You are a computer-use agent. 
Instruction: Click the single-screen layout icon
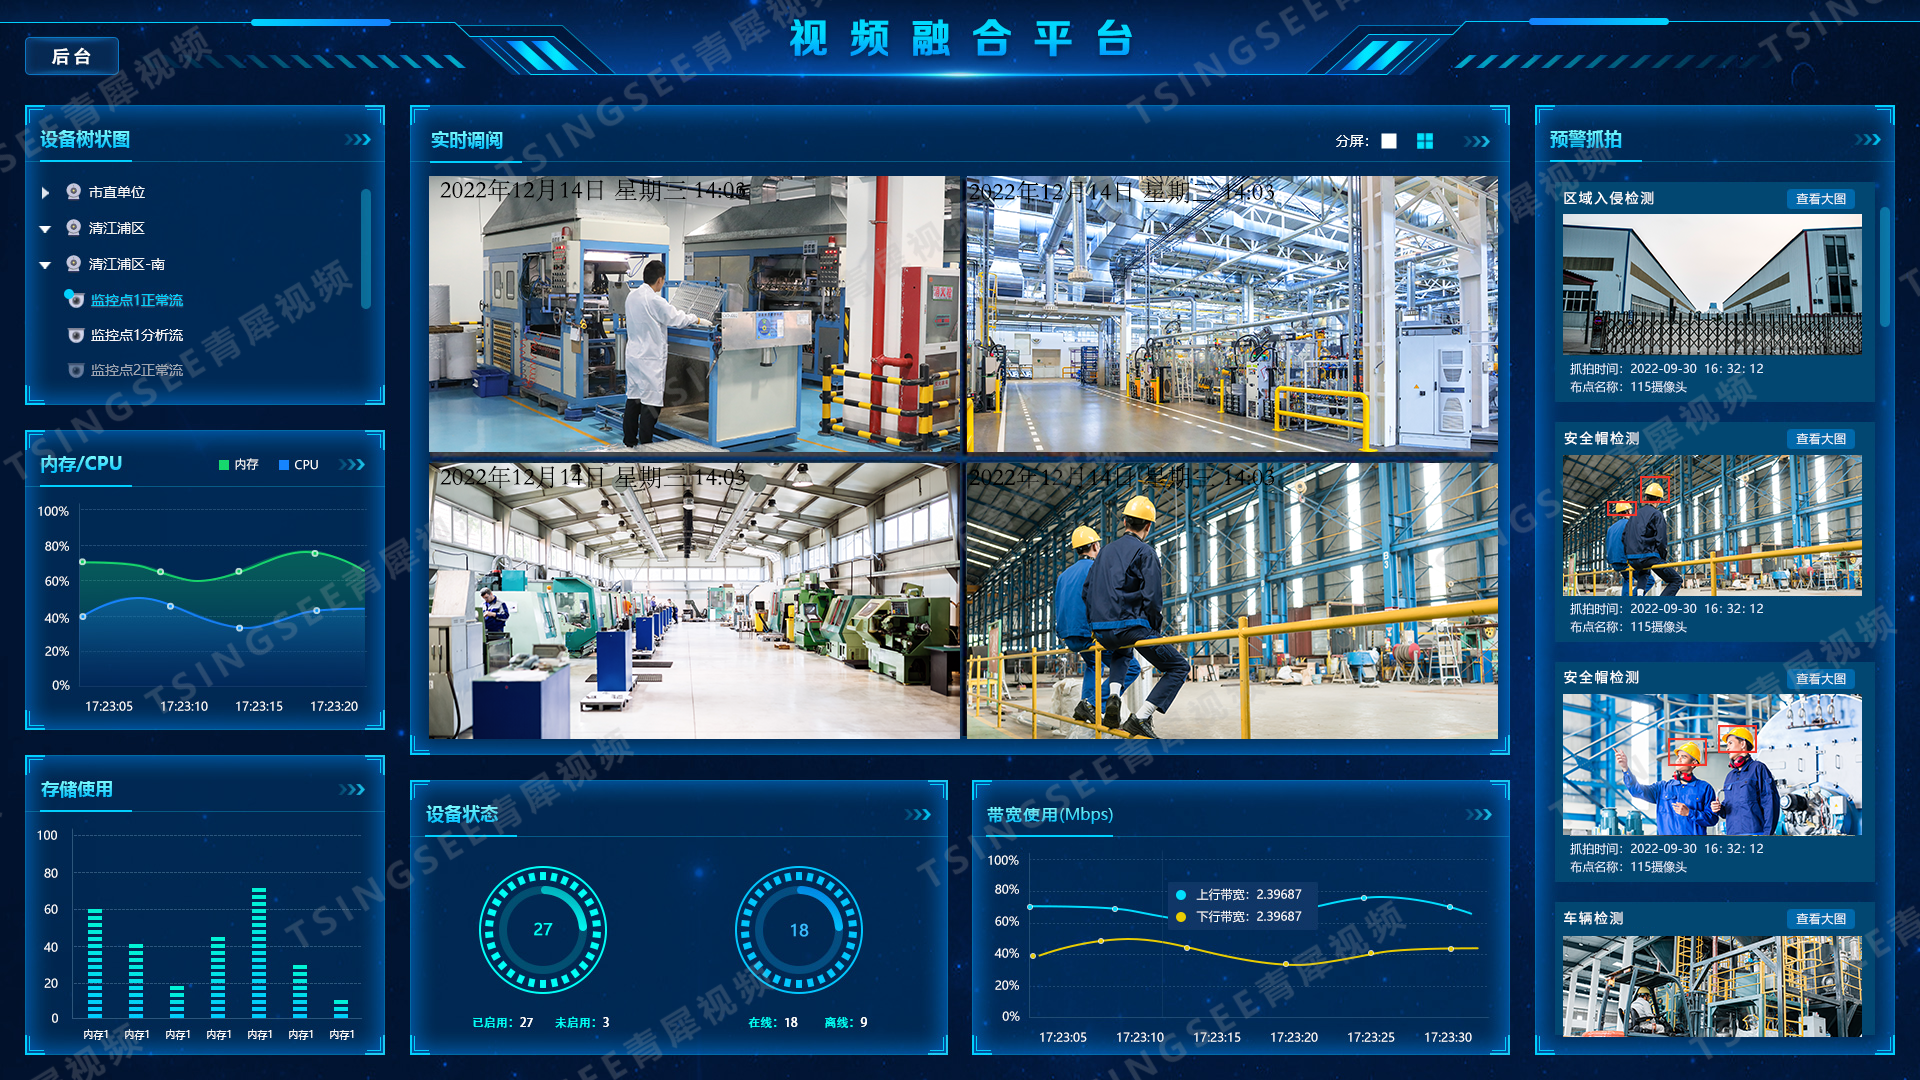[1398, 144]
